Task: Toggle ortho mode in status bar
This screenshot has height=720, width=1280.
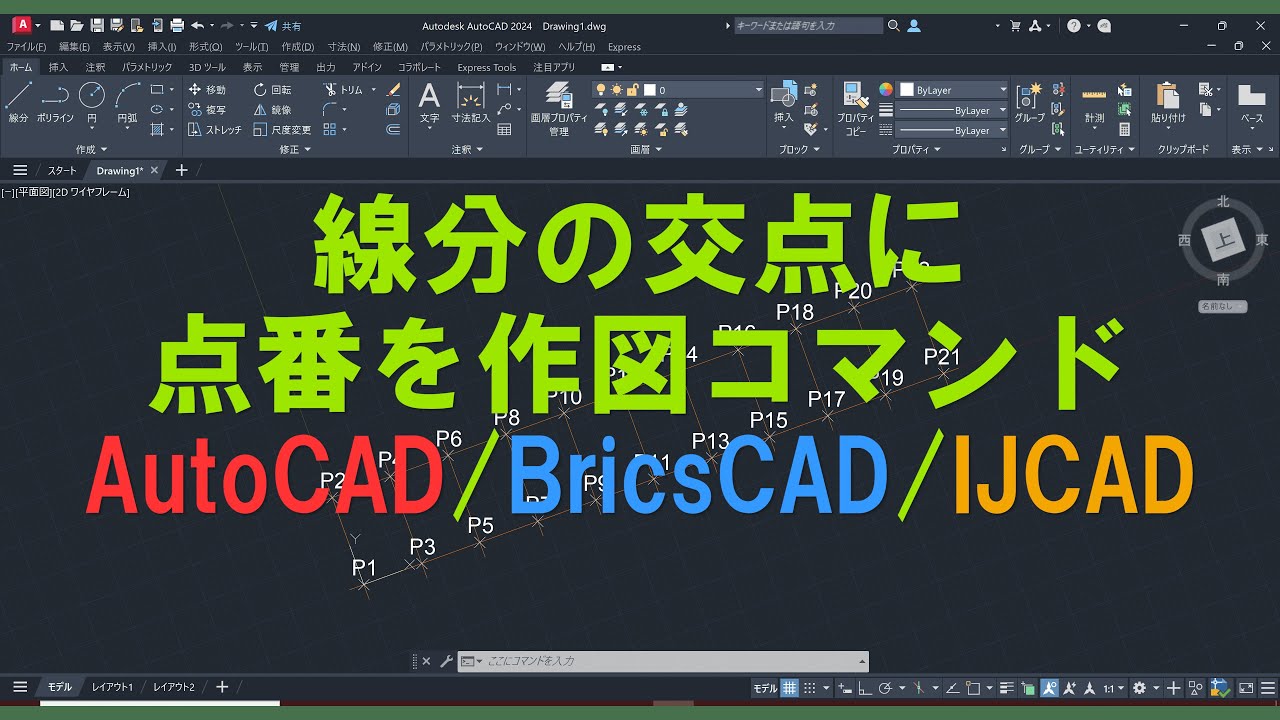Action: click(x=866, y=688)
